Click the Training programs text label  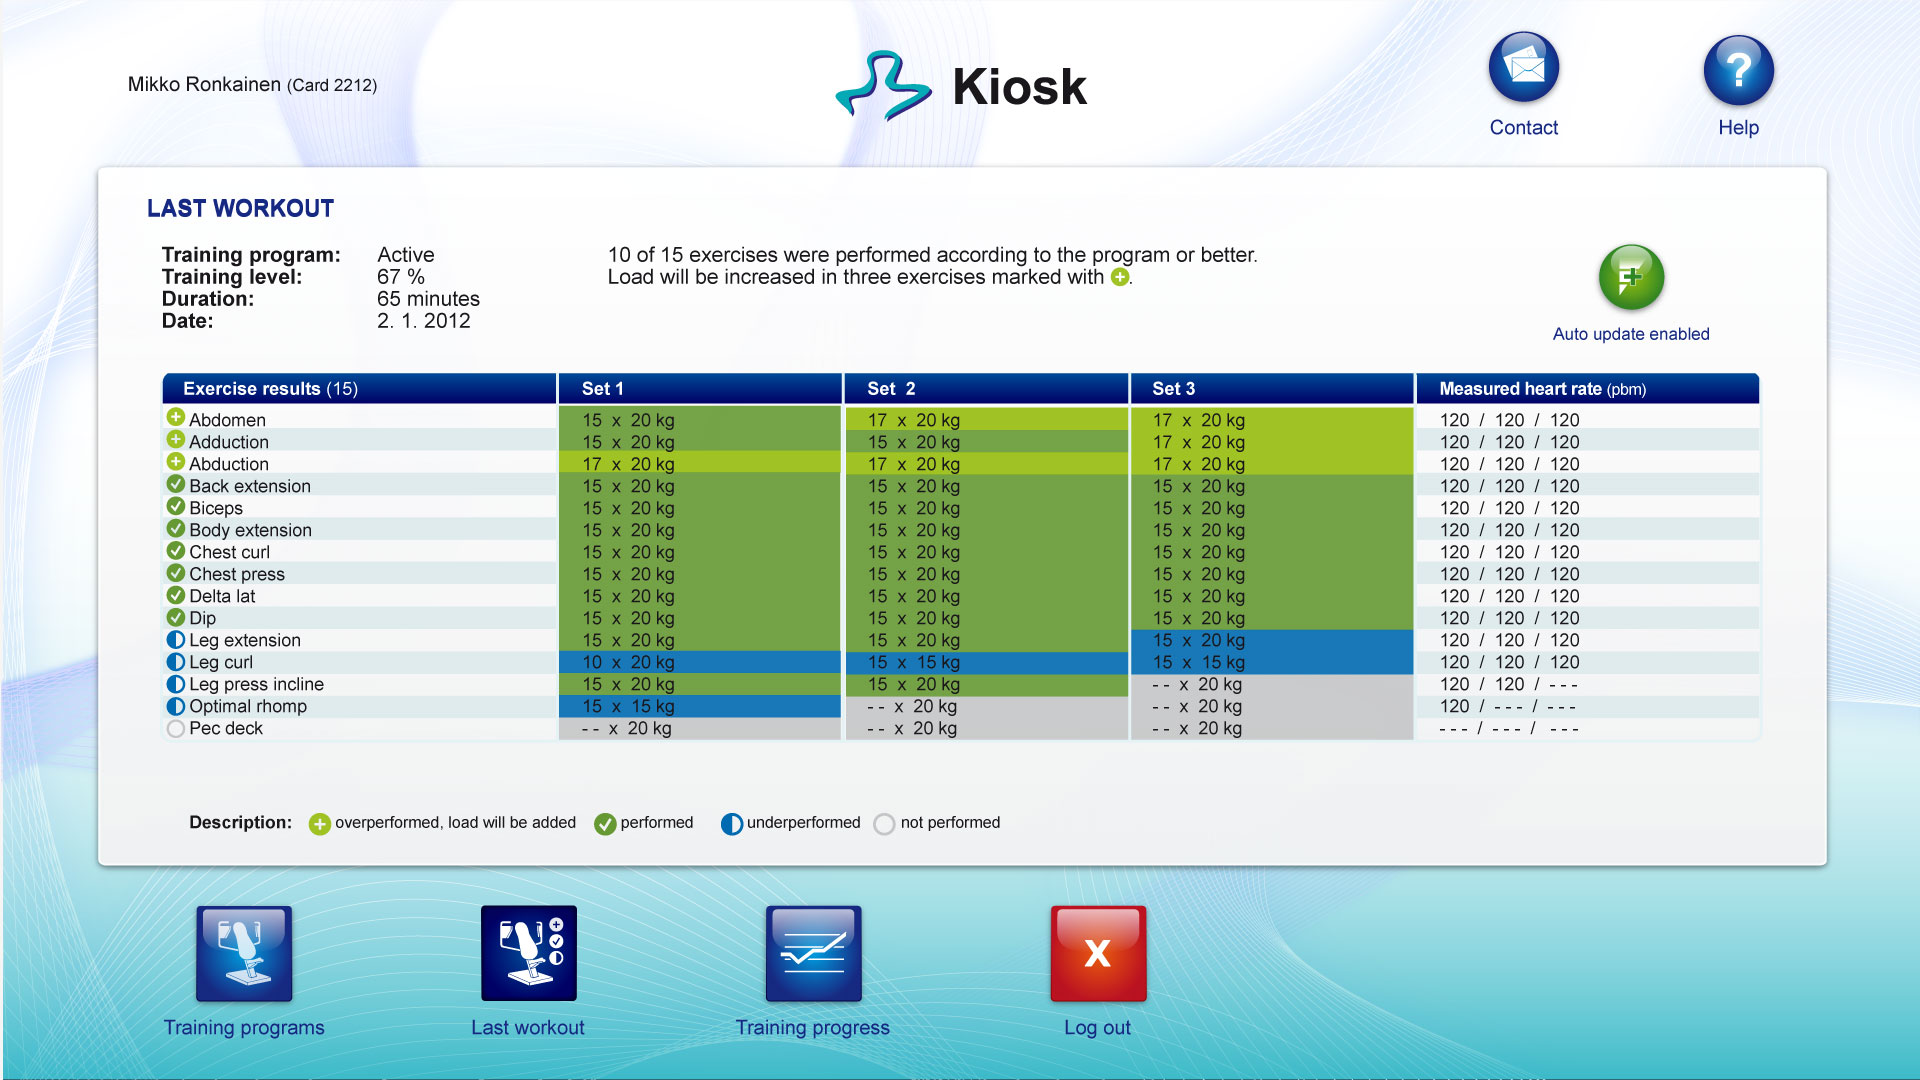click(x=244, y=1027)
